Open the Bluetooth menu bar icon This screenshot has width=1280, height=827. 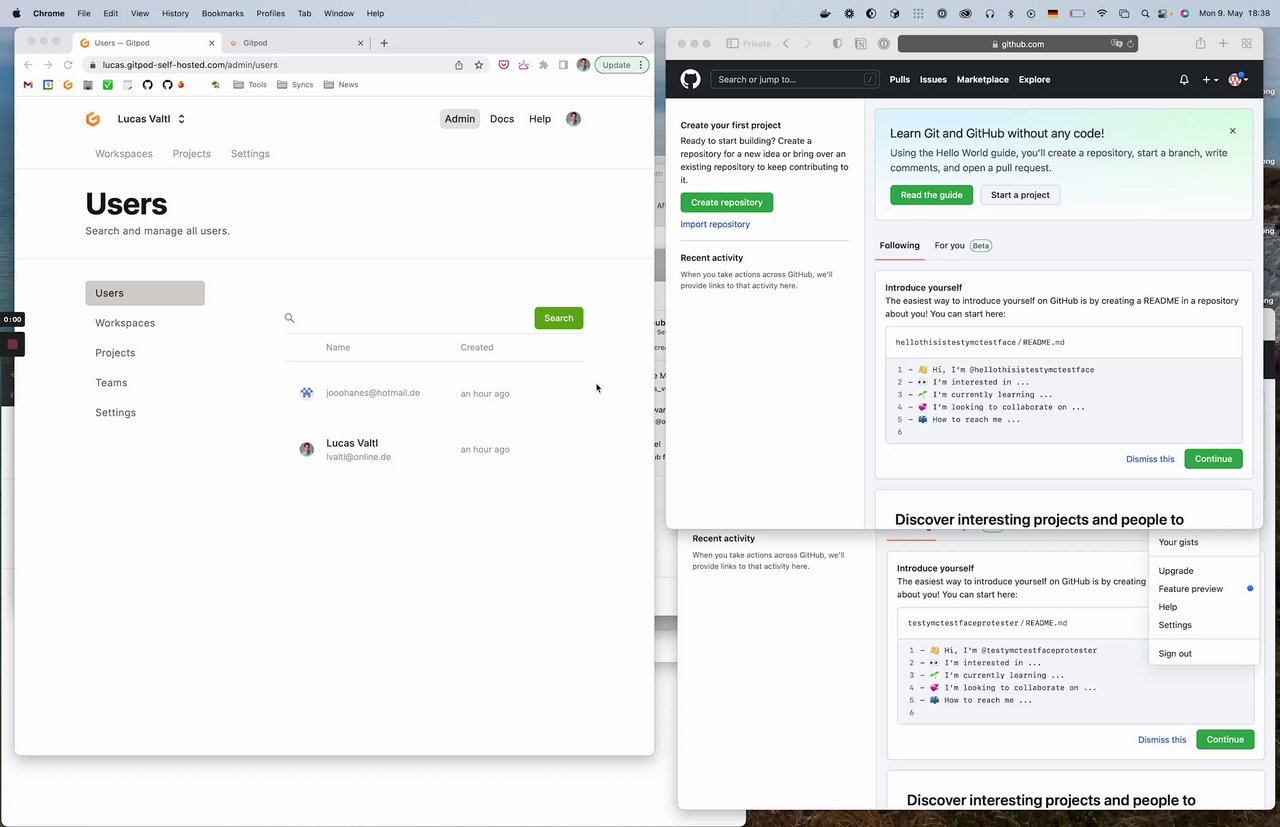[x=1010, y=14]
